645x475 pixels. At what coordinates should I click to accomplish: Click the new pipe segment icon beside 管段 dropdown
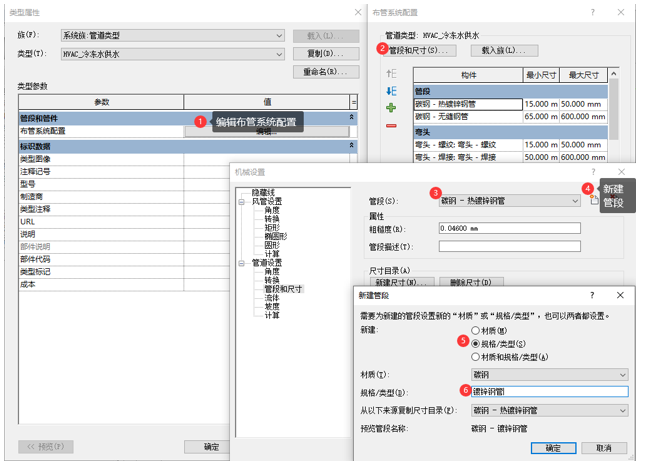594,200
